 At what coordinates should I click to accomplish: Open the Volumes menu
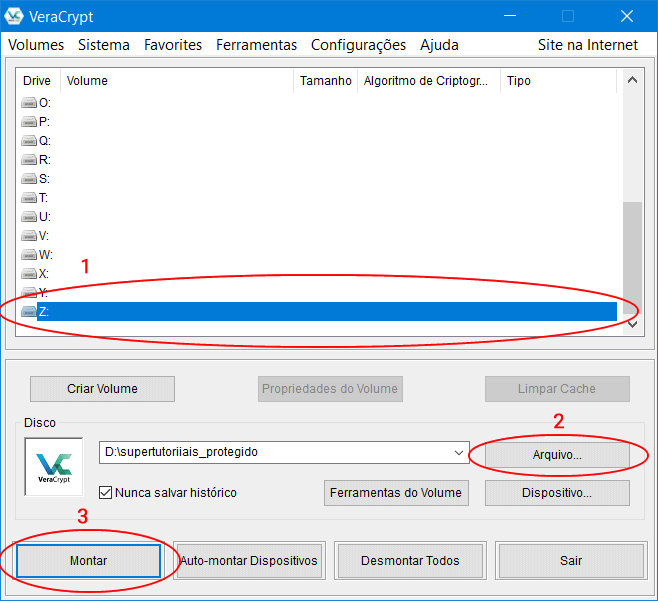click(36, 45)
